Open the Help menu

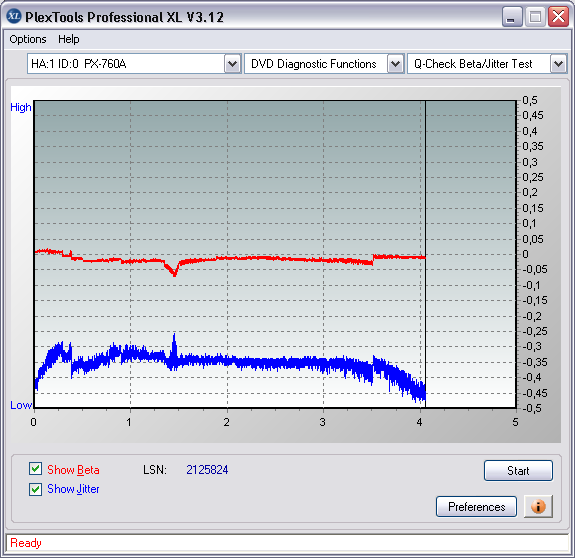[69, 39]
